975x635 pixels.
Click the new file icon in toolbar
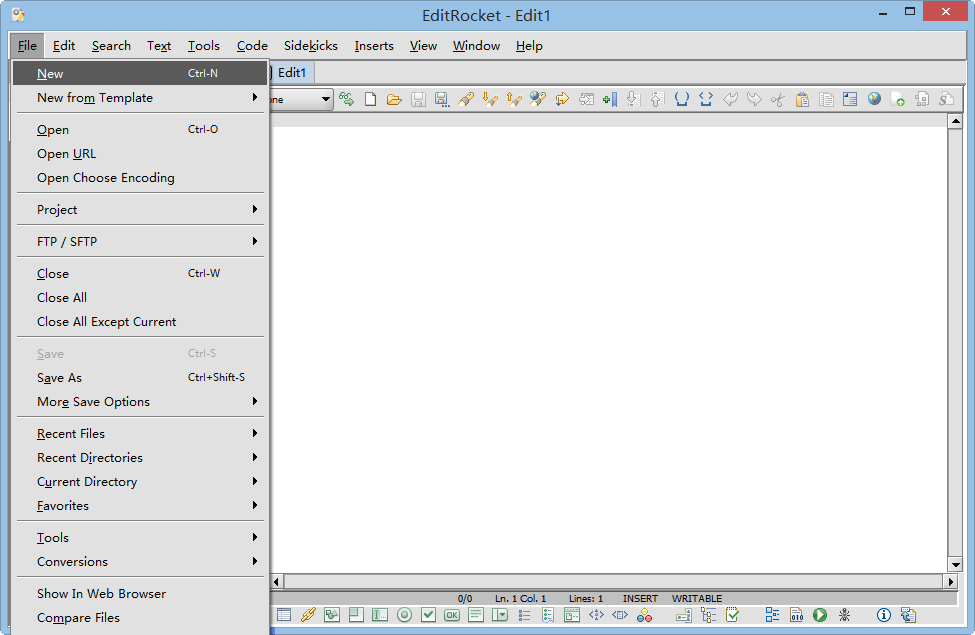(371, 99)
